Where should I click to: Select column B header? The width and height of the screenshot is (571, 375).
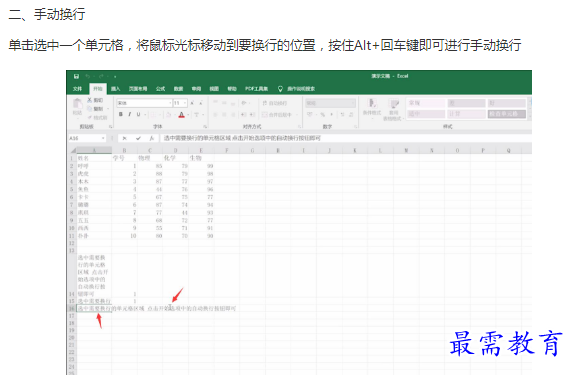(x=125, y=150)
